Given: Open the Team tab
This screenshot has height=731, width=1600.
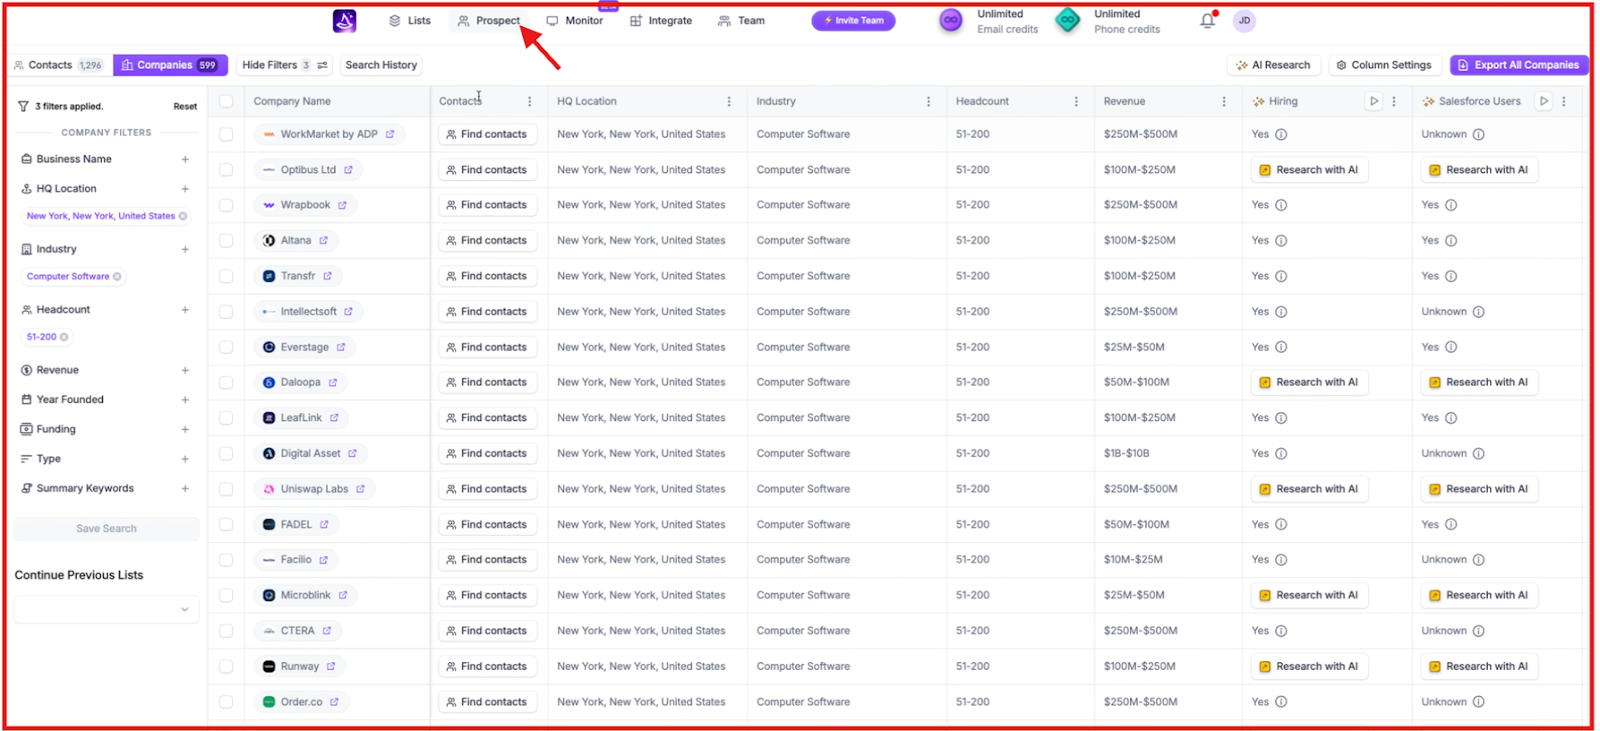Looking at the screenshot, I should pos(741,20).
